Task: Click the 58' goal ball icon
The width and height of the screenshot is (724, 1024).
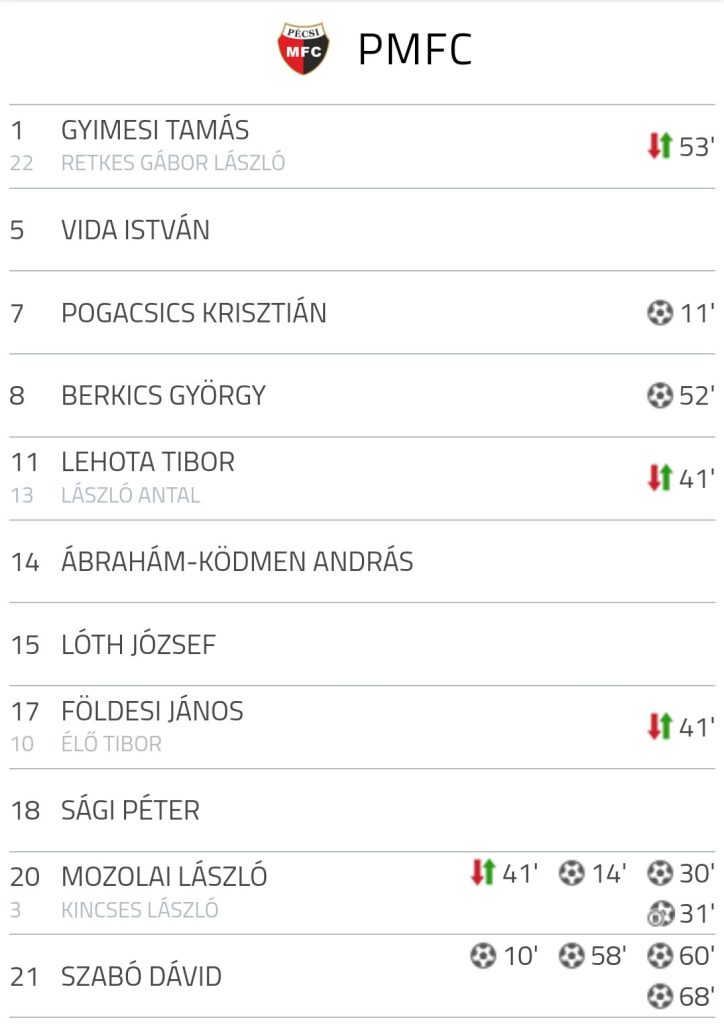Action: (x=571, y=957)
